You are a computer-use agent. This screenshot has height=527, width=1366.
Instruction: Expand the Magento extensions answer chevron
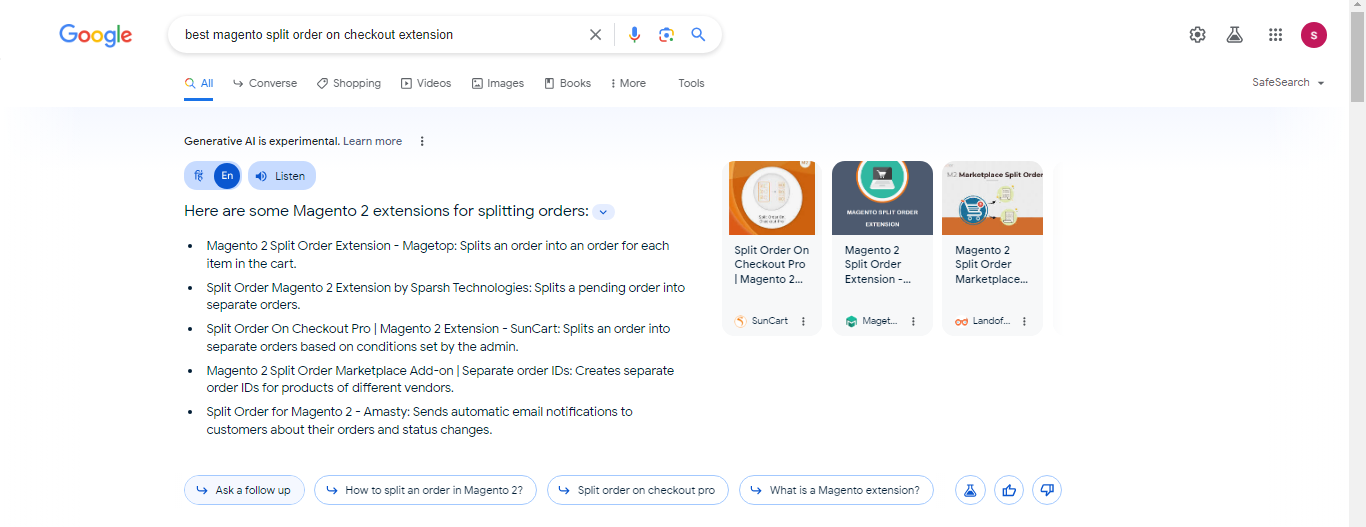click(x=603, y=212)
